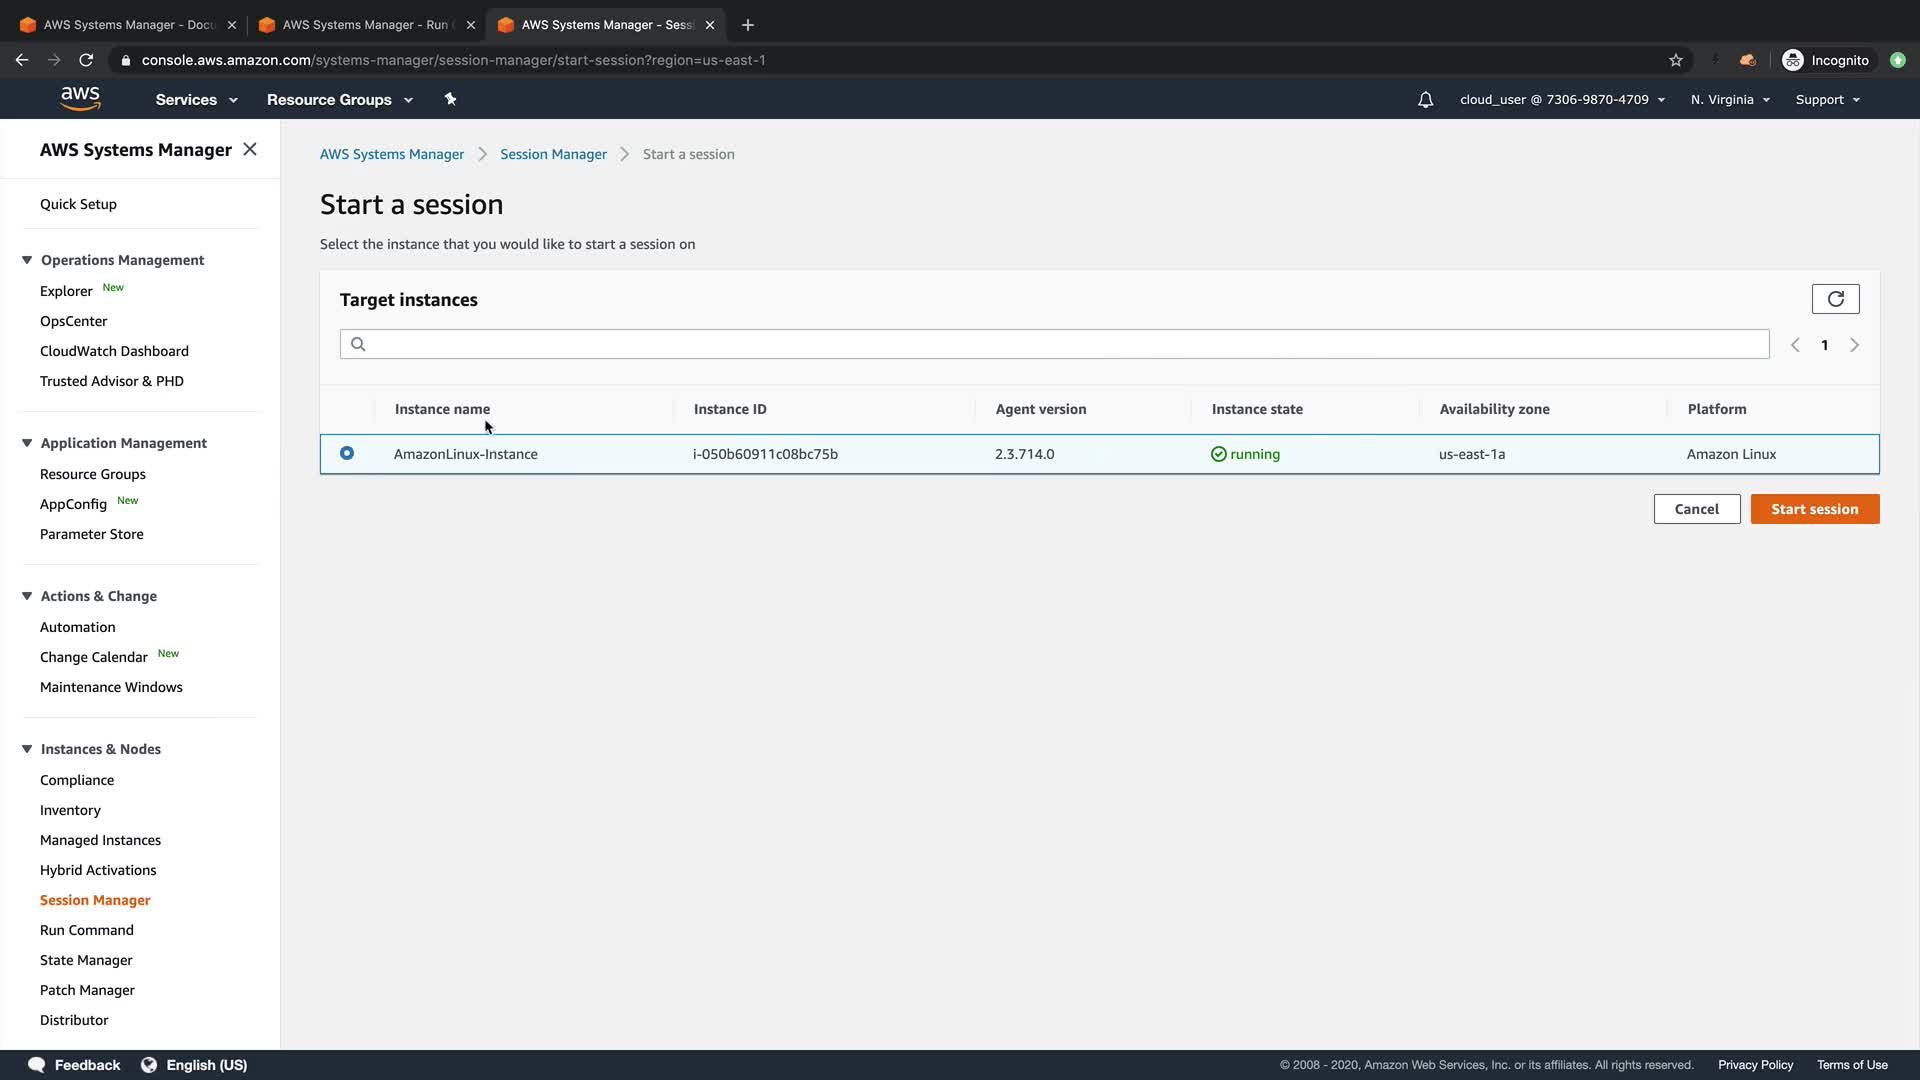
Task: Click the Start session button
Action: coord(1814,509)
